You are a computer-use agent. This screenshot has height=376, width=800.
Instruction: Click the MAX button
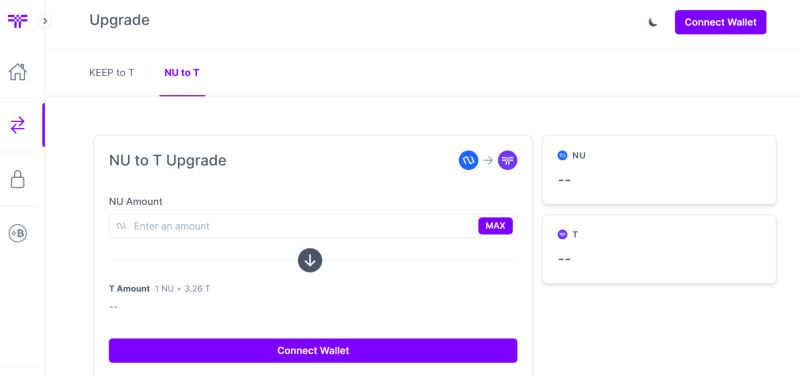tap(495, 225)
